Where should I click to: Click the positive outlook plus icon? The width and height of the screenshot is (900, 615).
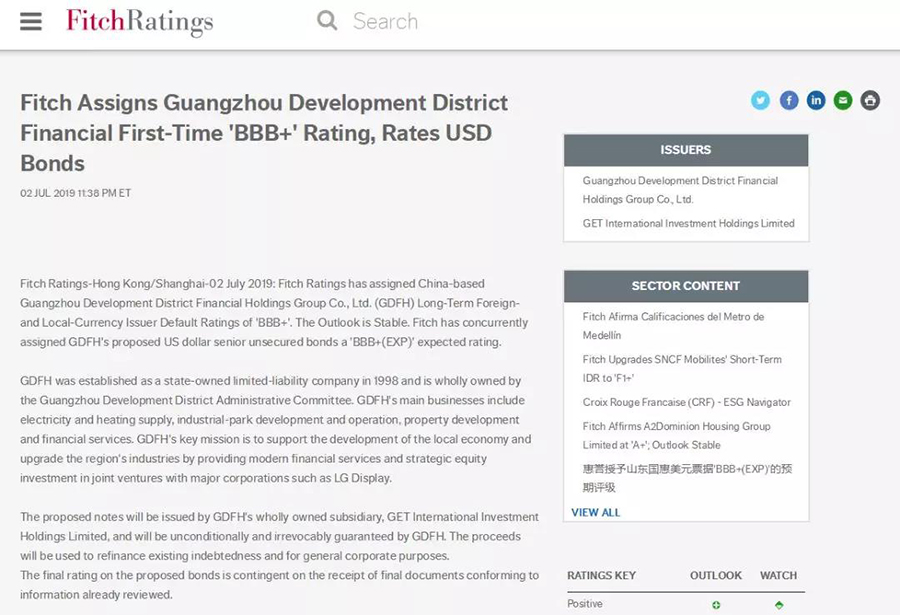pyautogui.click(x=716, y=605)
